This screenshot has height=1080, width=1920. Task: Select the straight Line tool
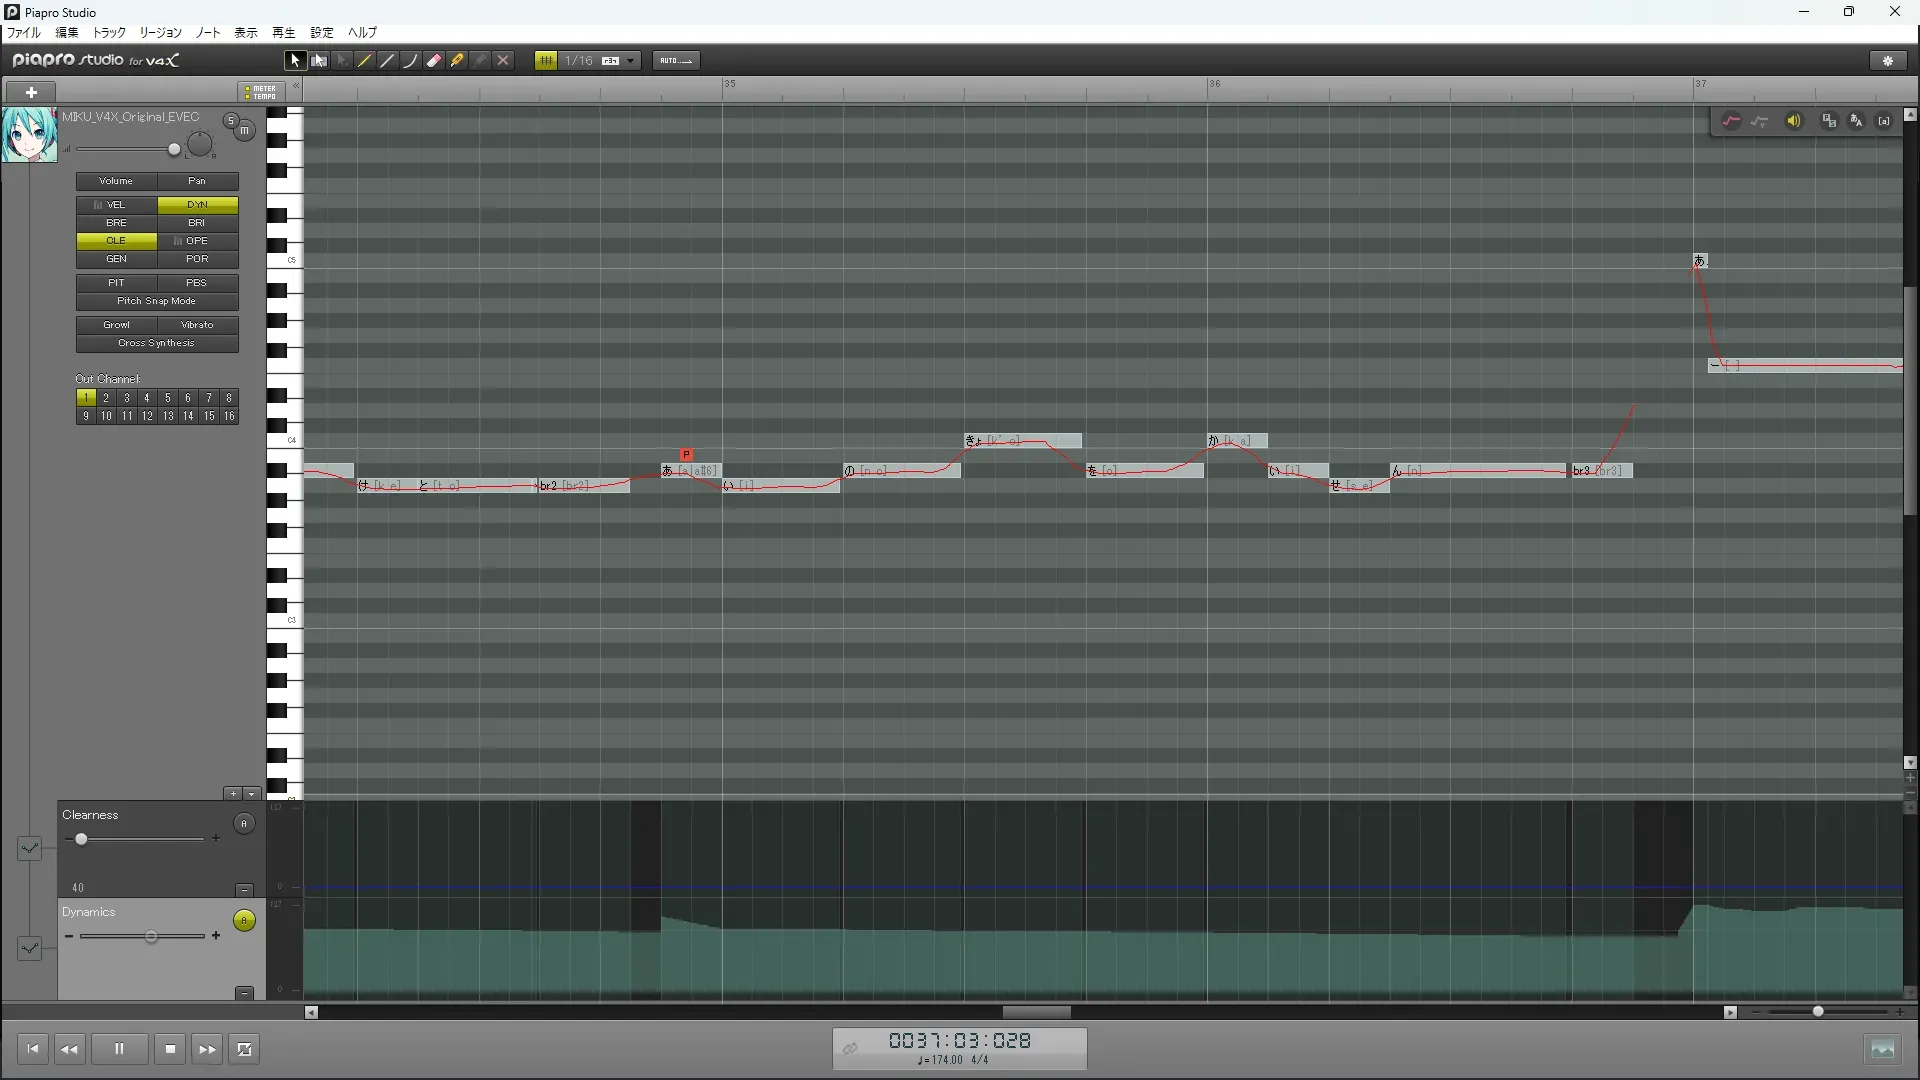(388, 61)
